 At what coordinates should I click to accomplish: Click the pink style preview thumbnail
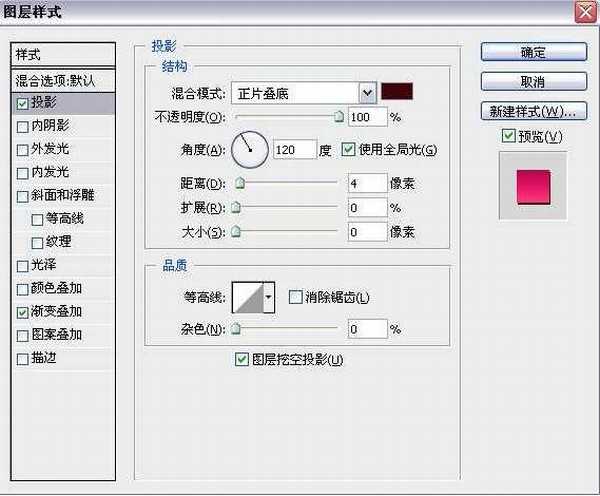(x=533, y=187)
